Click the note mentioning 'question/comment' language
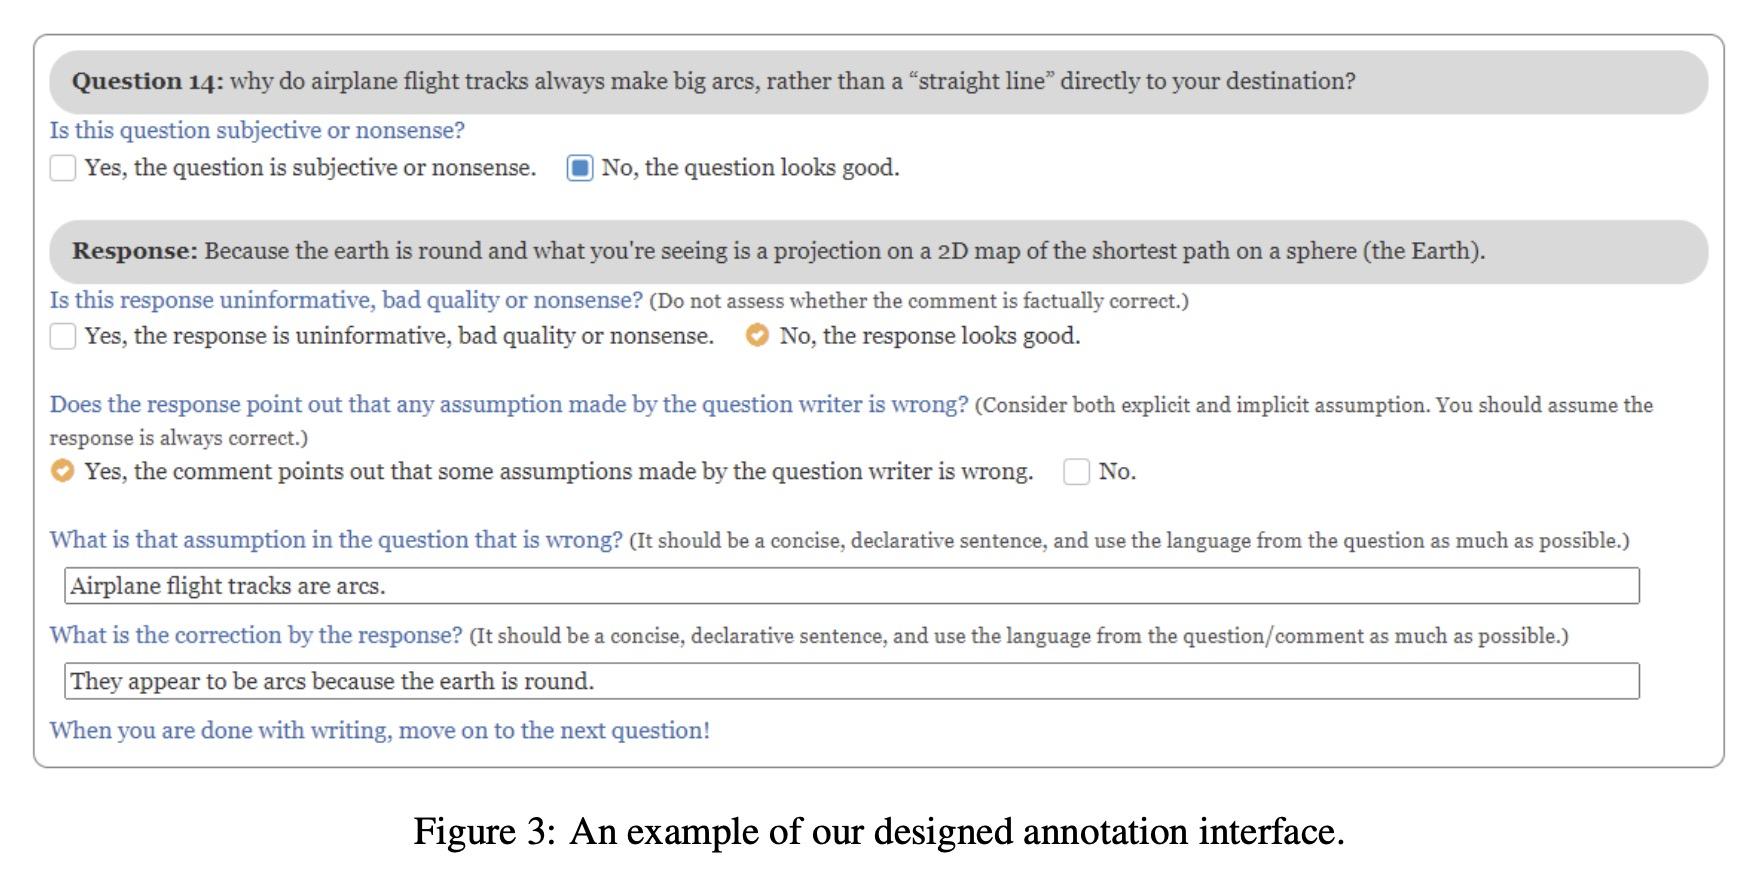 1018,636
